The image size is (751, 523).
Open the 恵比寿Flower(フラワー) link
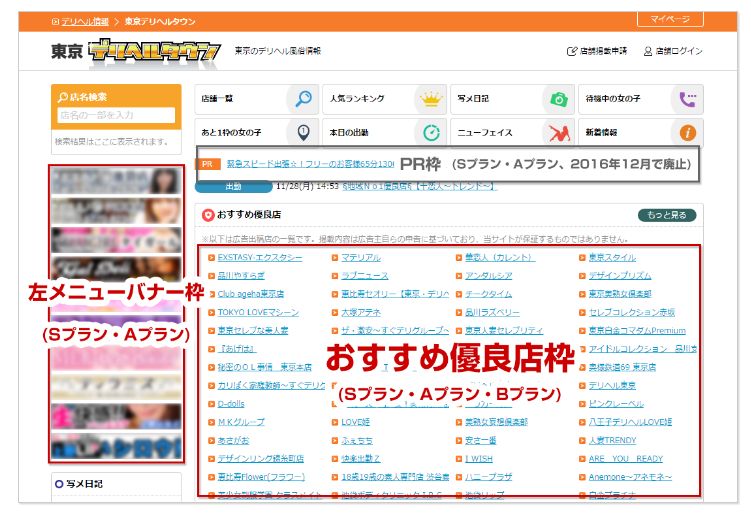pos(261,477)
